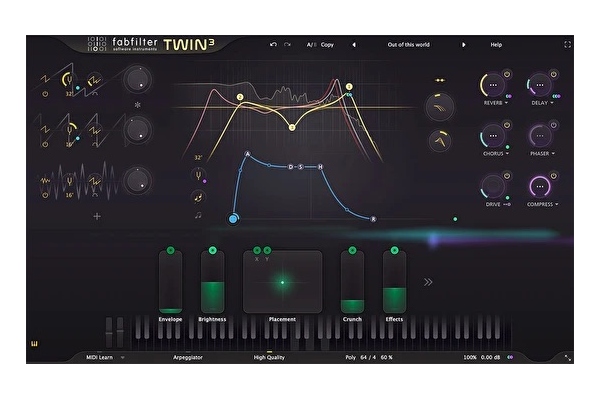
Task: Toggle power of the second oscillator
Action: pyautogui.click(x=45, y=145)
